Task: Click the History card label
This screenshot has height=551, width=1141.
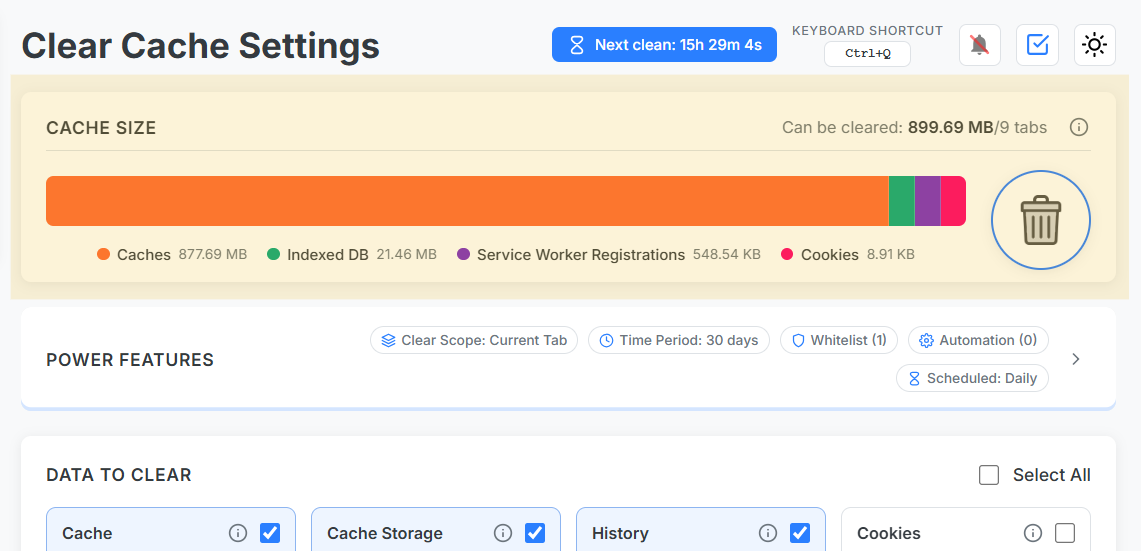Action: coord(620,534)
